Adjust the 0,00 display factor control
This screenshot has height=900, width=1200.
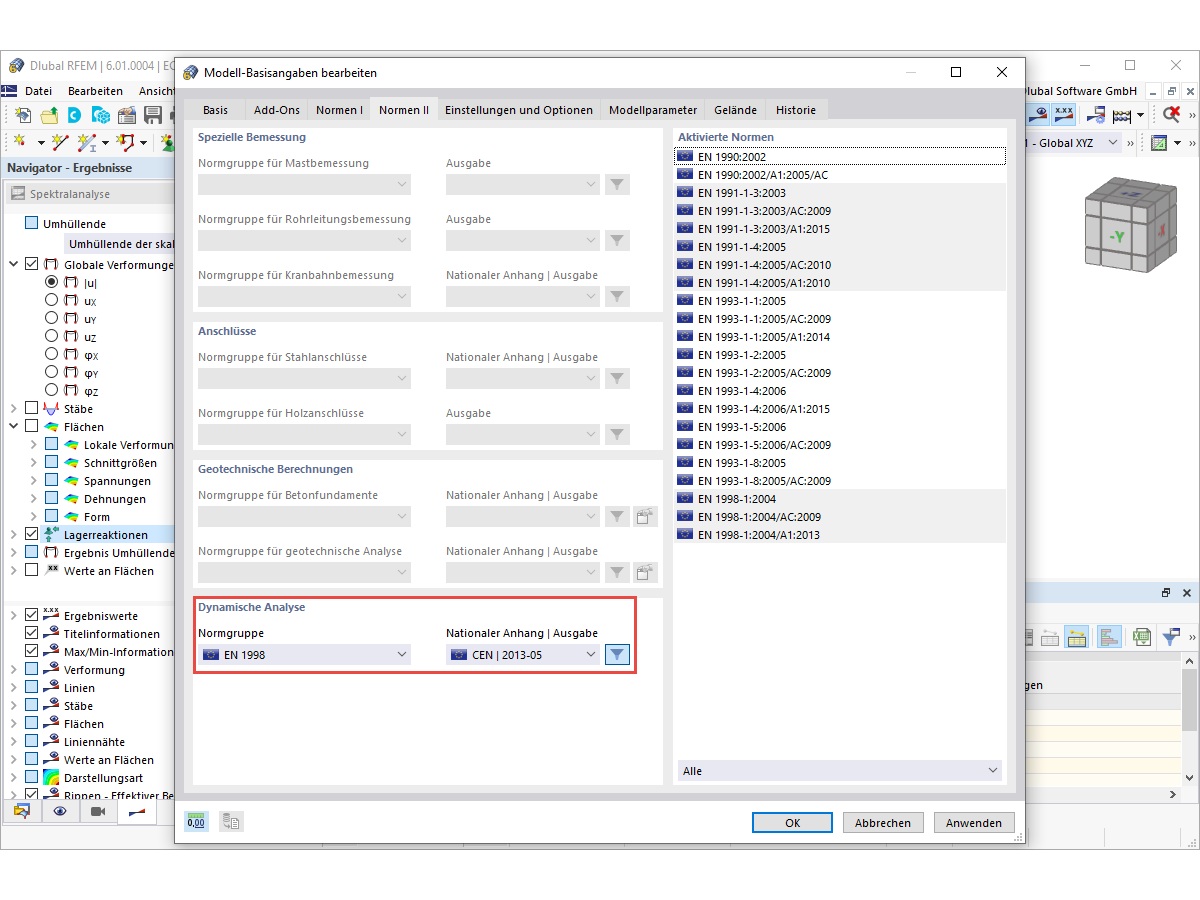tap(197, 821)
